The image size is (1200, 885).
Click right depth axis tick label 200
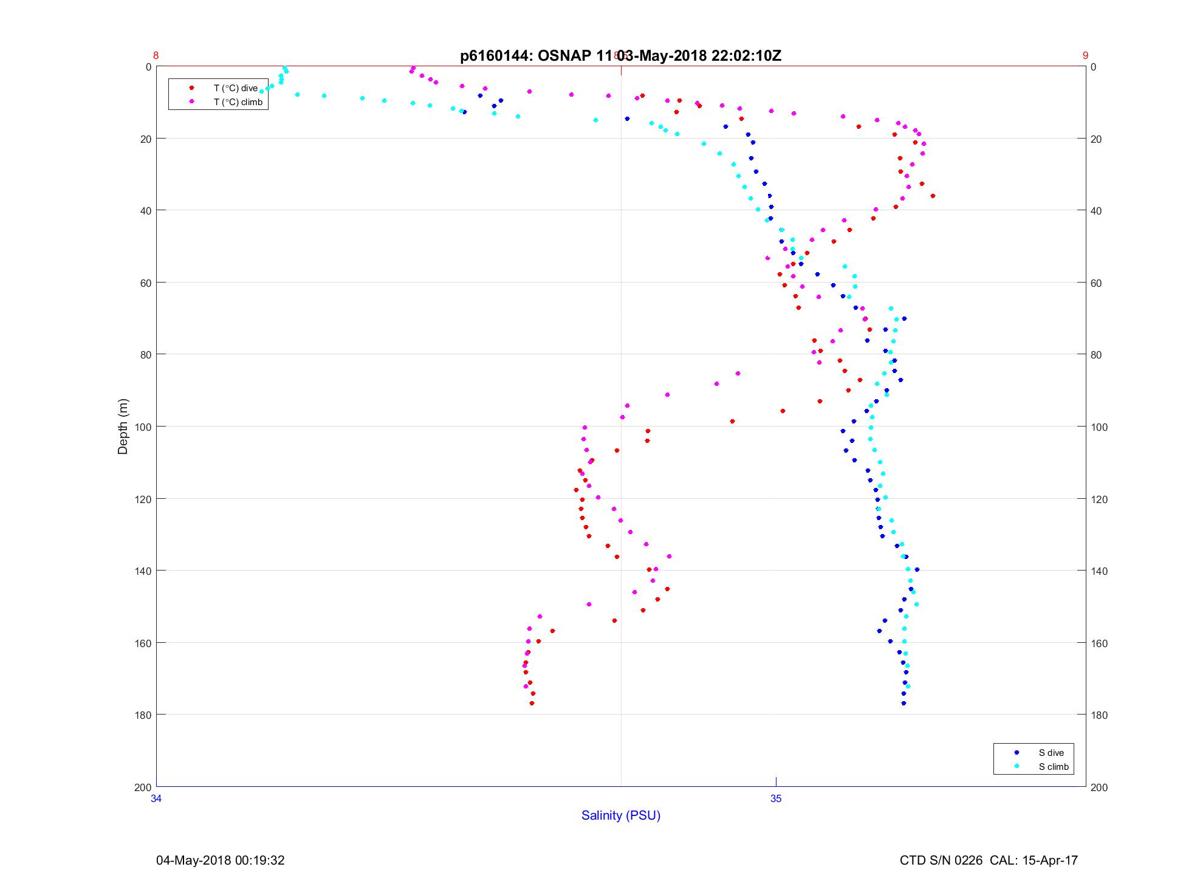tap(1100, 787)
